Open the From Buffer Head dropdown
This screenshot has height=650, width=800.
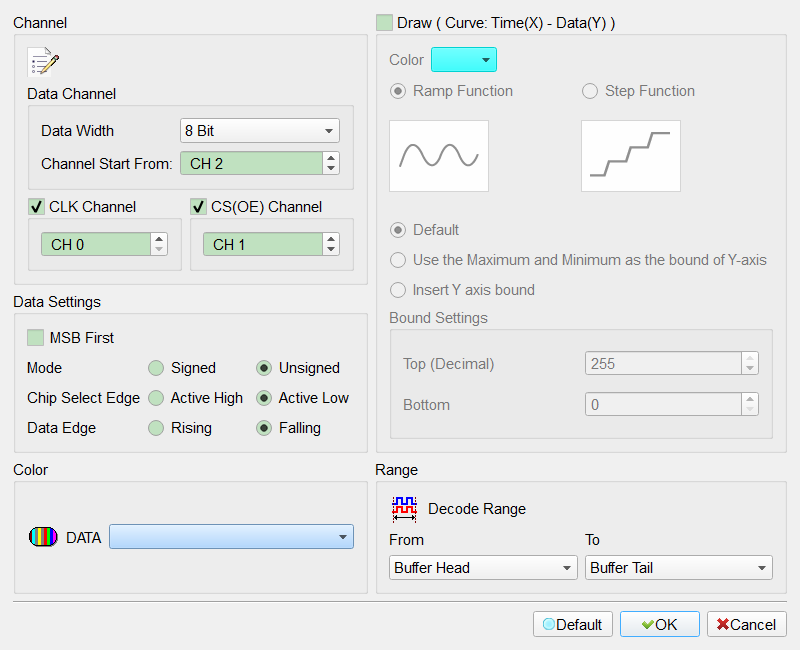[483, 568]
